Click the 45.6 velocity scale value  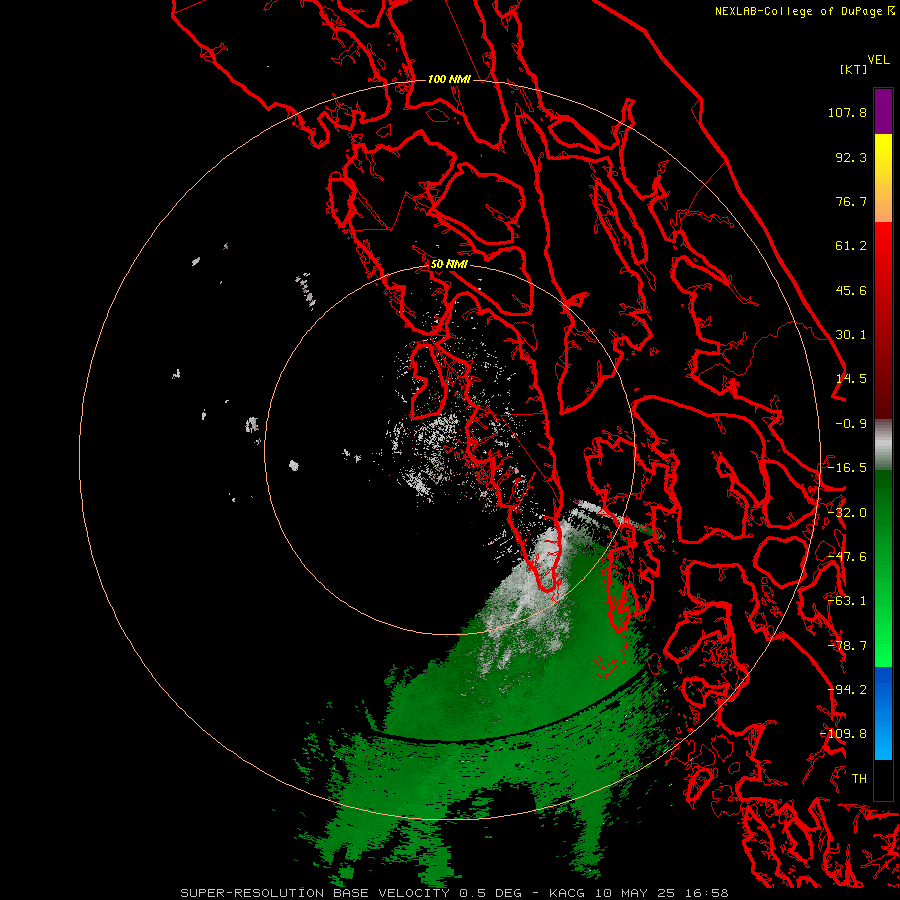(851, 290)
